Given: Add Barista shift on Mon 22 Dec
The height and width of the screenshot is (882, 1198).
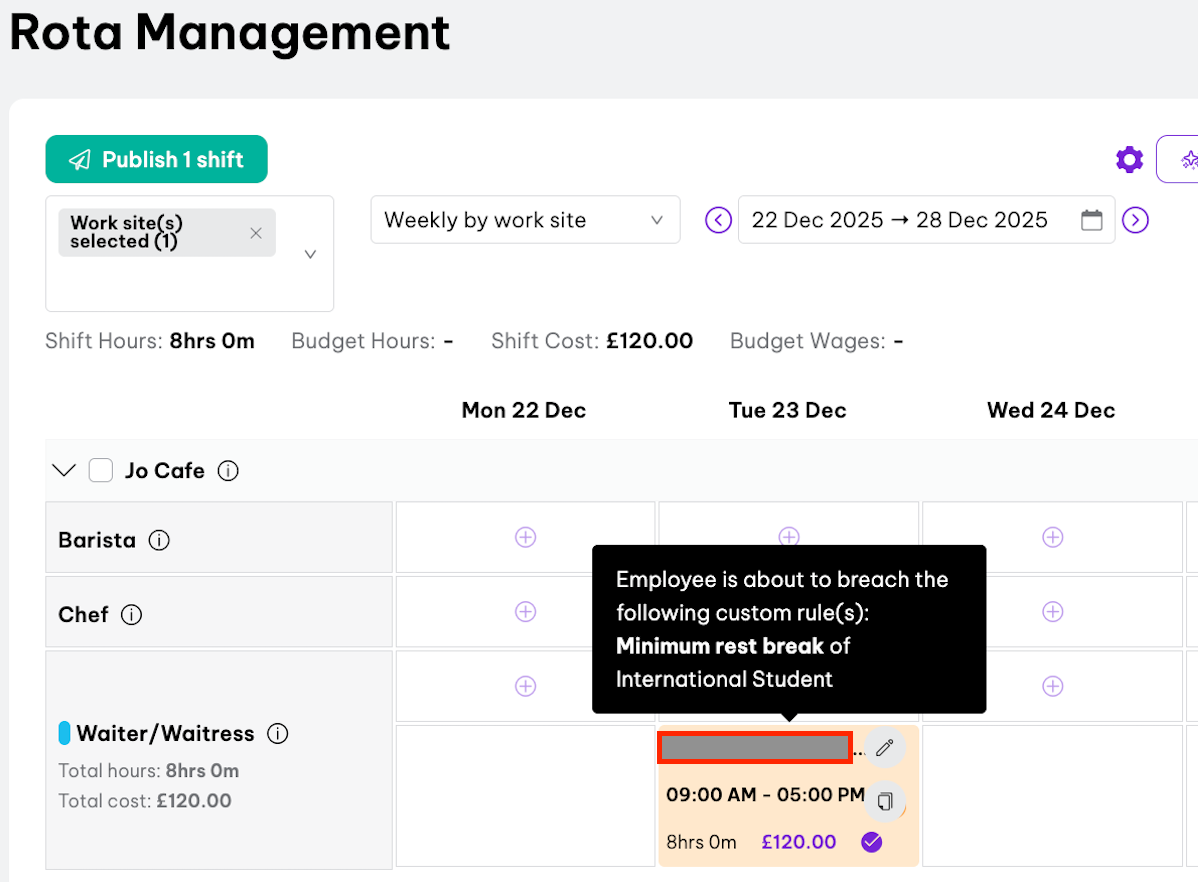Looking at the screenshot, I should (x=525, y=537).
